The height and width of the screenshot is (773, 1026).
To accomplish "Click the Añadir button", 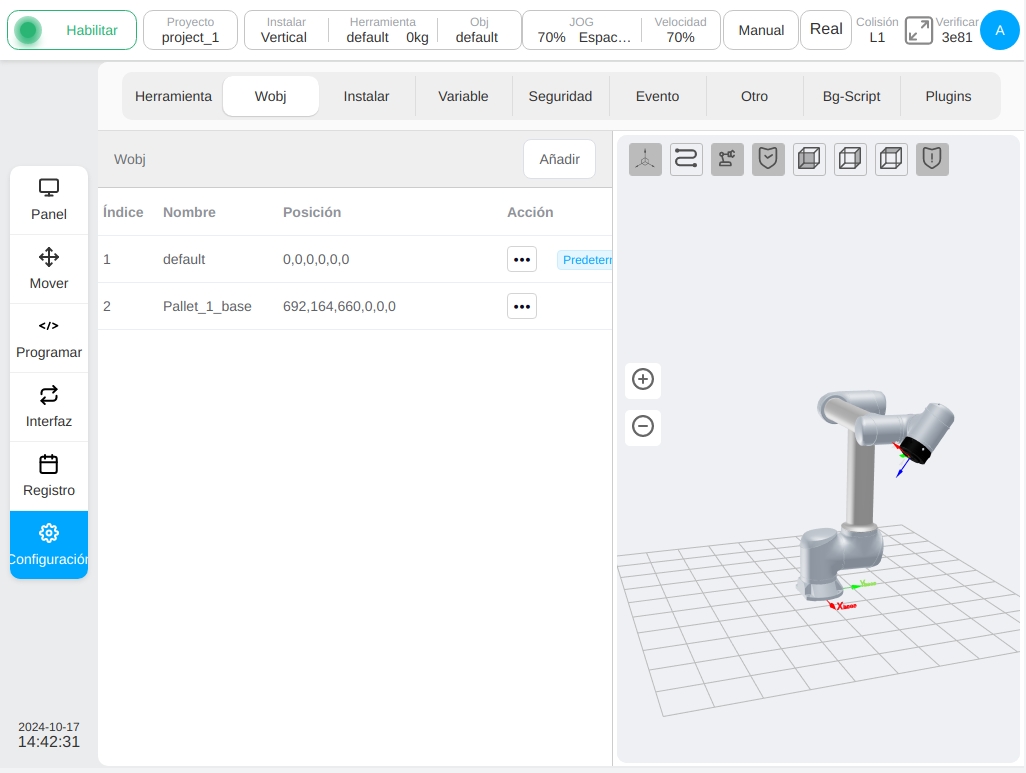I will (559, 159).
